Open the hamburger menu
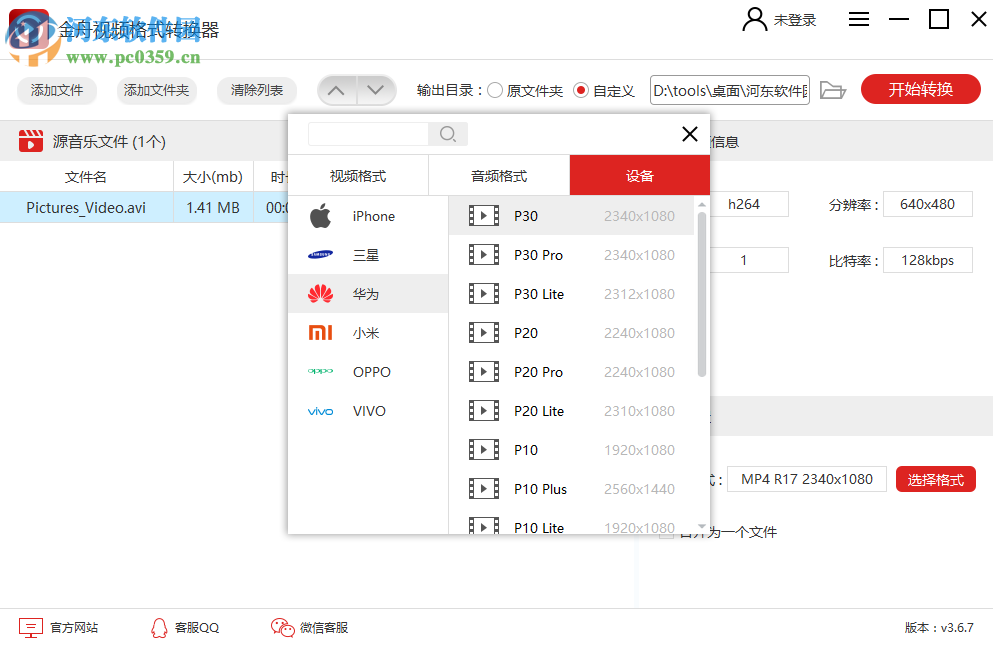The image size is (993, 649). 858,19
